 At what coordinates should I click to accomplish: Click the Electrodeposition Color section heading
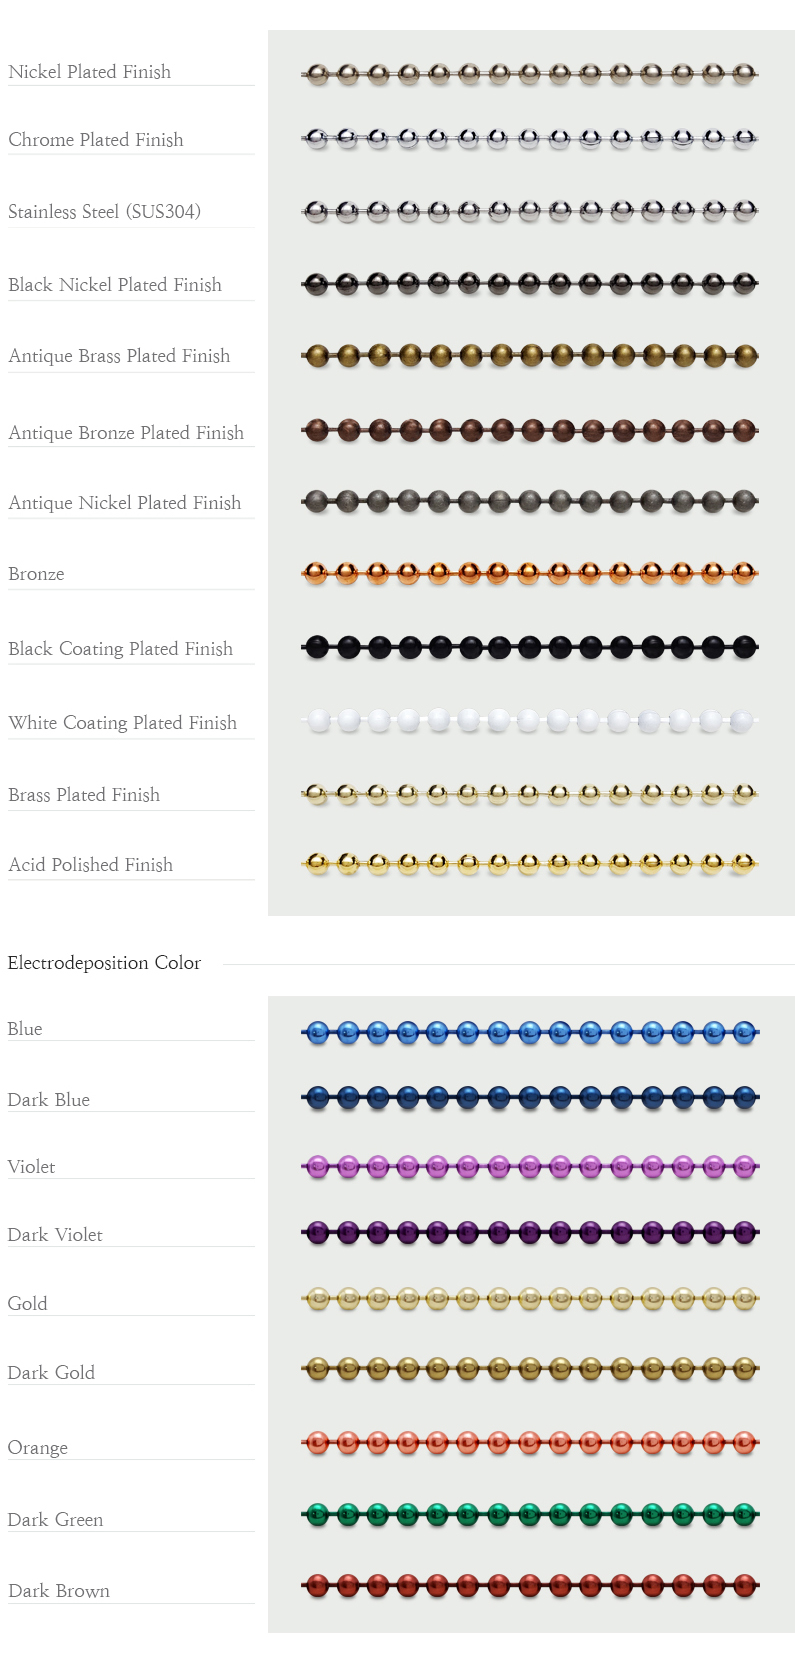point(104,963)
